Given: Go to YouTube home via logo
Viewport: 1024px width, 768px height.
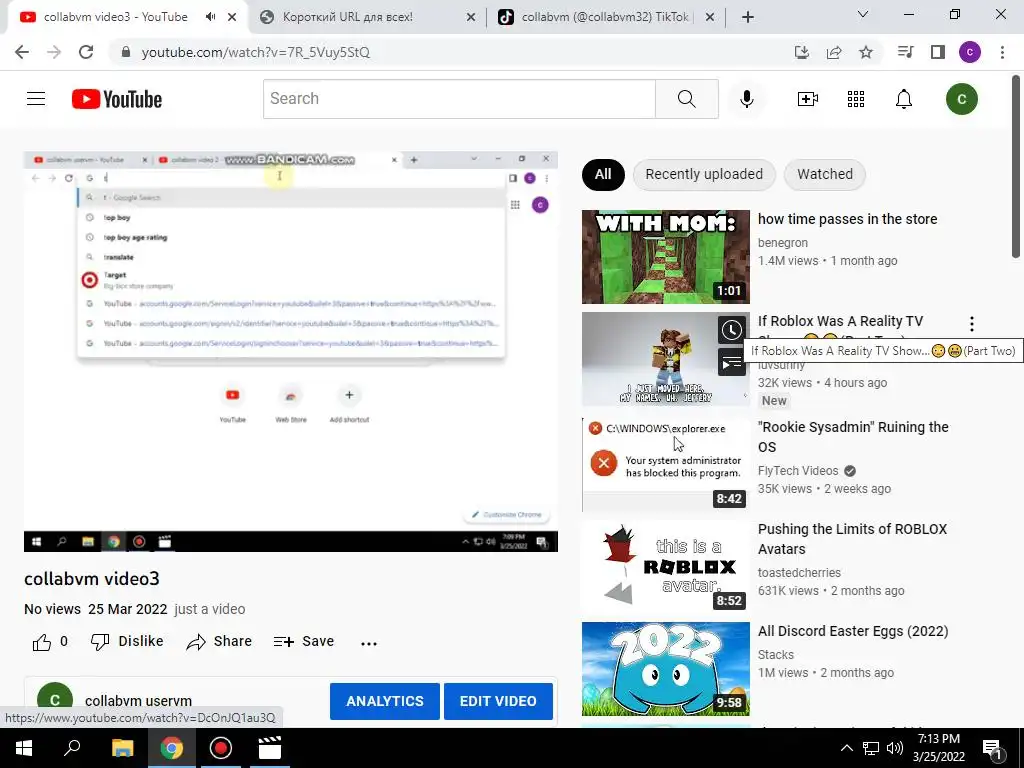Looking at the screenshot, I should click(x=117, y=99).
